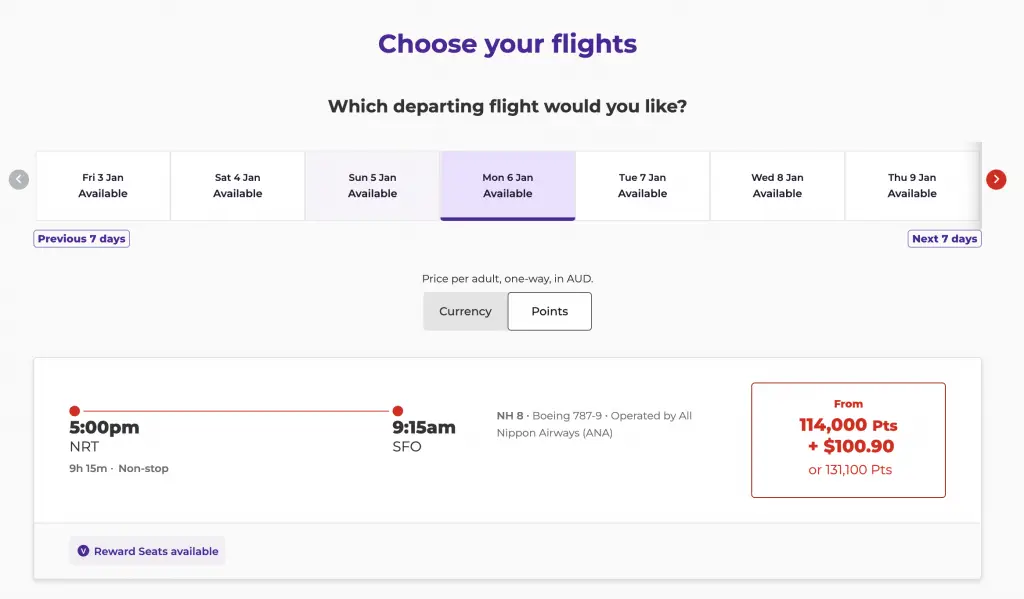The width and height of the screenshot is (1024, 599).
Task: Select the Wed 8 Jan date tab
Action: click(777, 186)
